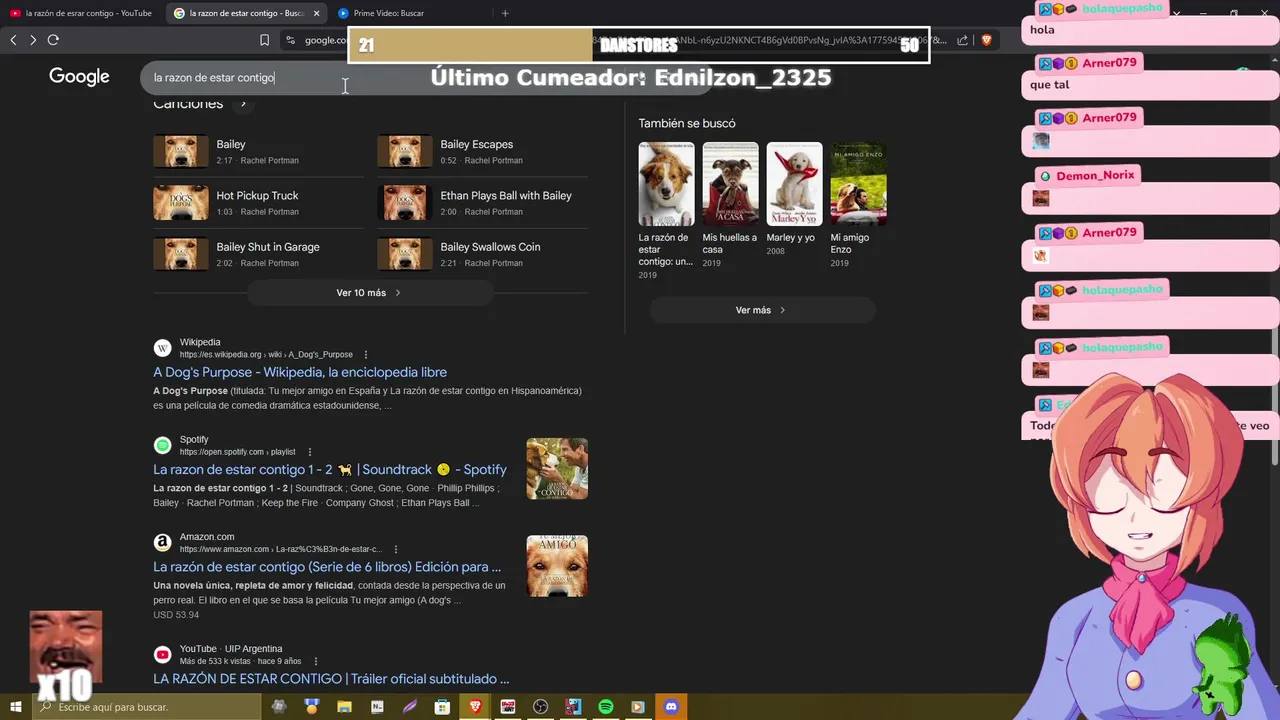Click the Amazon book cover thumbnail
1280x720 pixels.
[557, 566]
